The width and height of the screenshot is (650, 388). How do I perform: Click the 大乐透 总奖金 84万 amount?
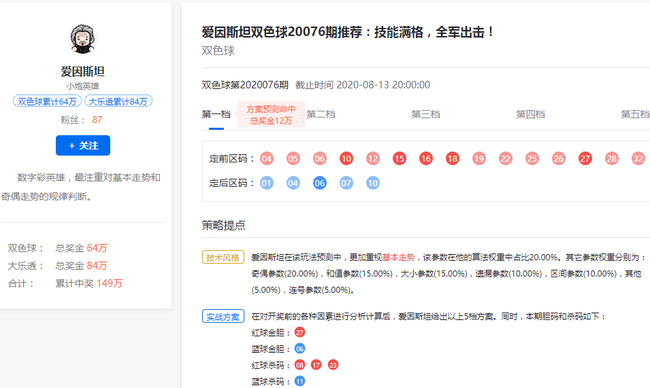97,266
